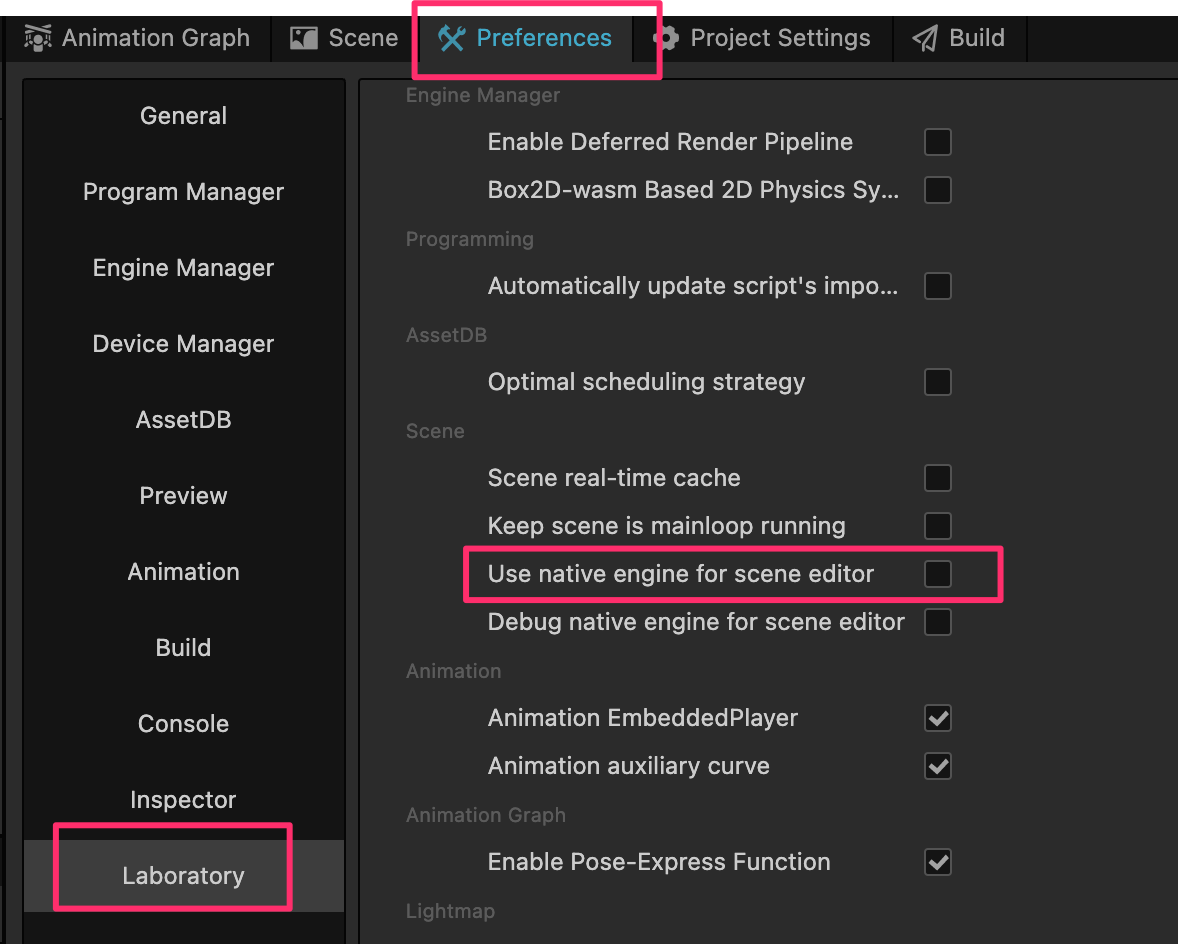This screenshot has width=1178, height=944.
Task: Select Inspector in the sidebar
Action: point(183,799)
